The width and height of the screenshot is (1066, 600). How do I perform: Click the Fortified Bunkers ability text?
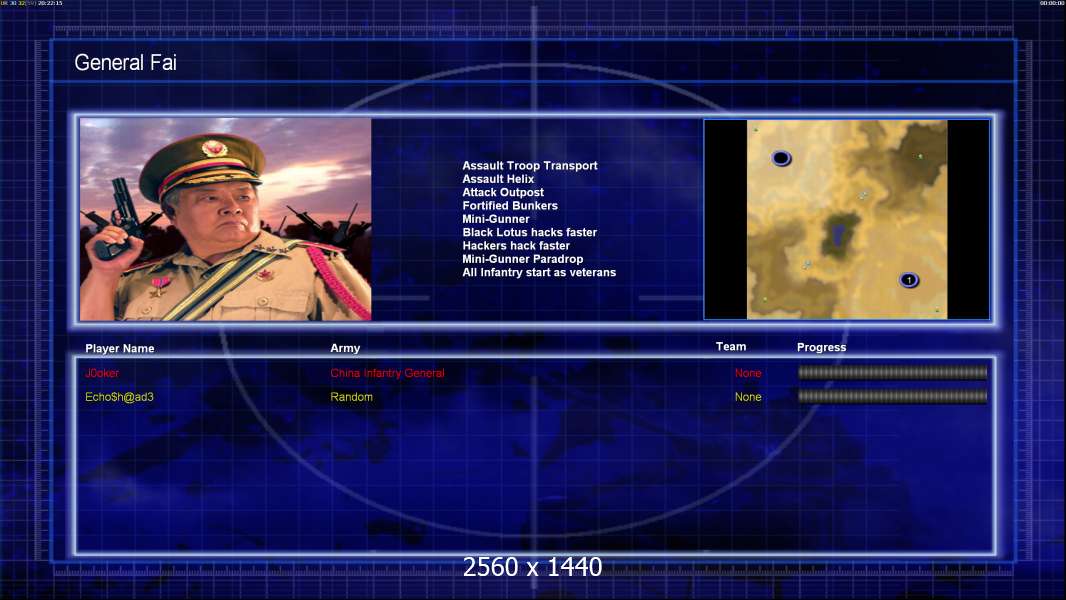pos(510,206)
